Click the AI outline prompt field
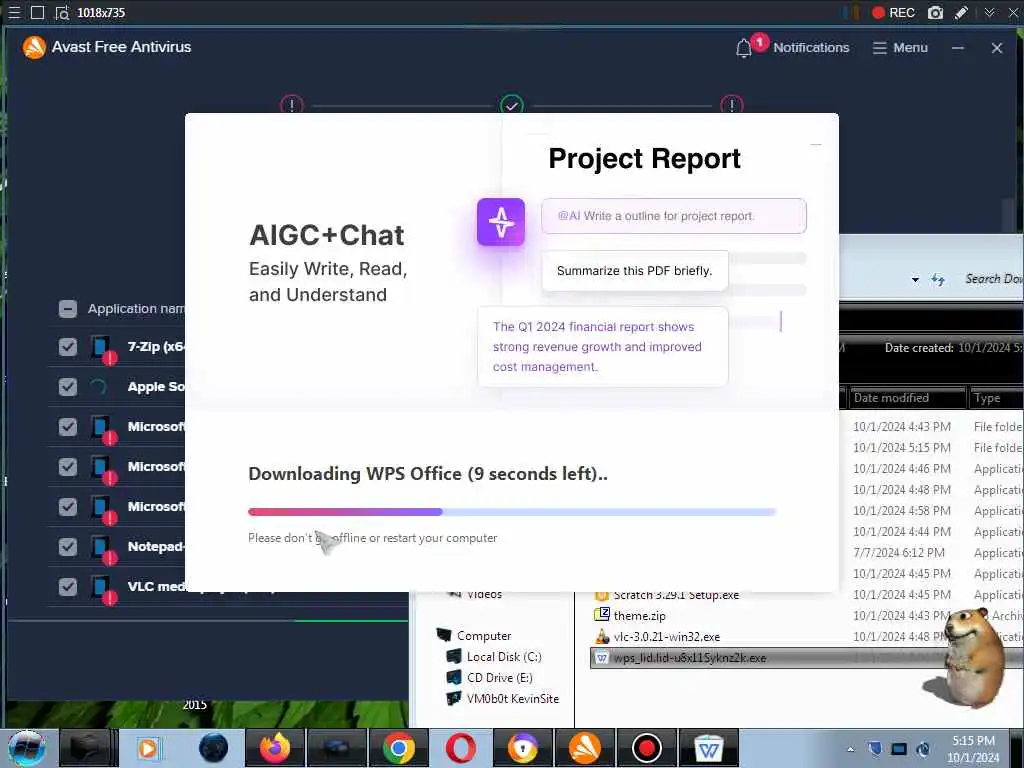The height and width of the screenshot is (768, 1024). click(x=674, y=216)
